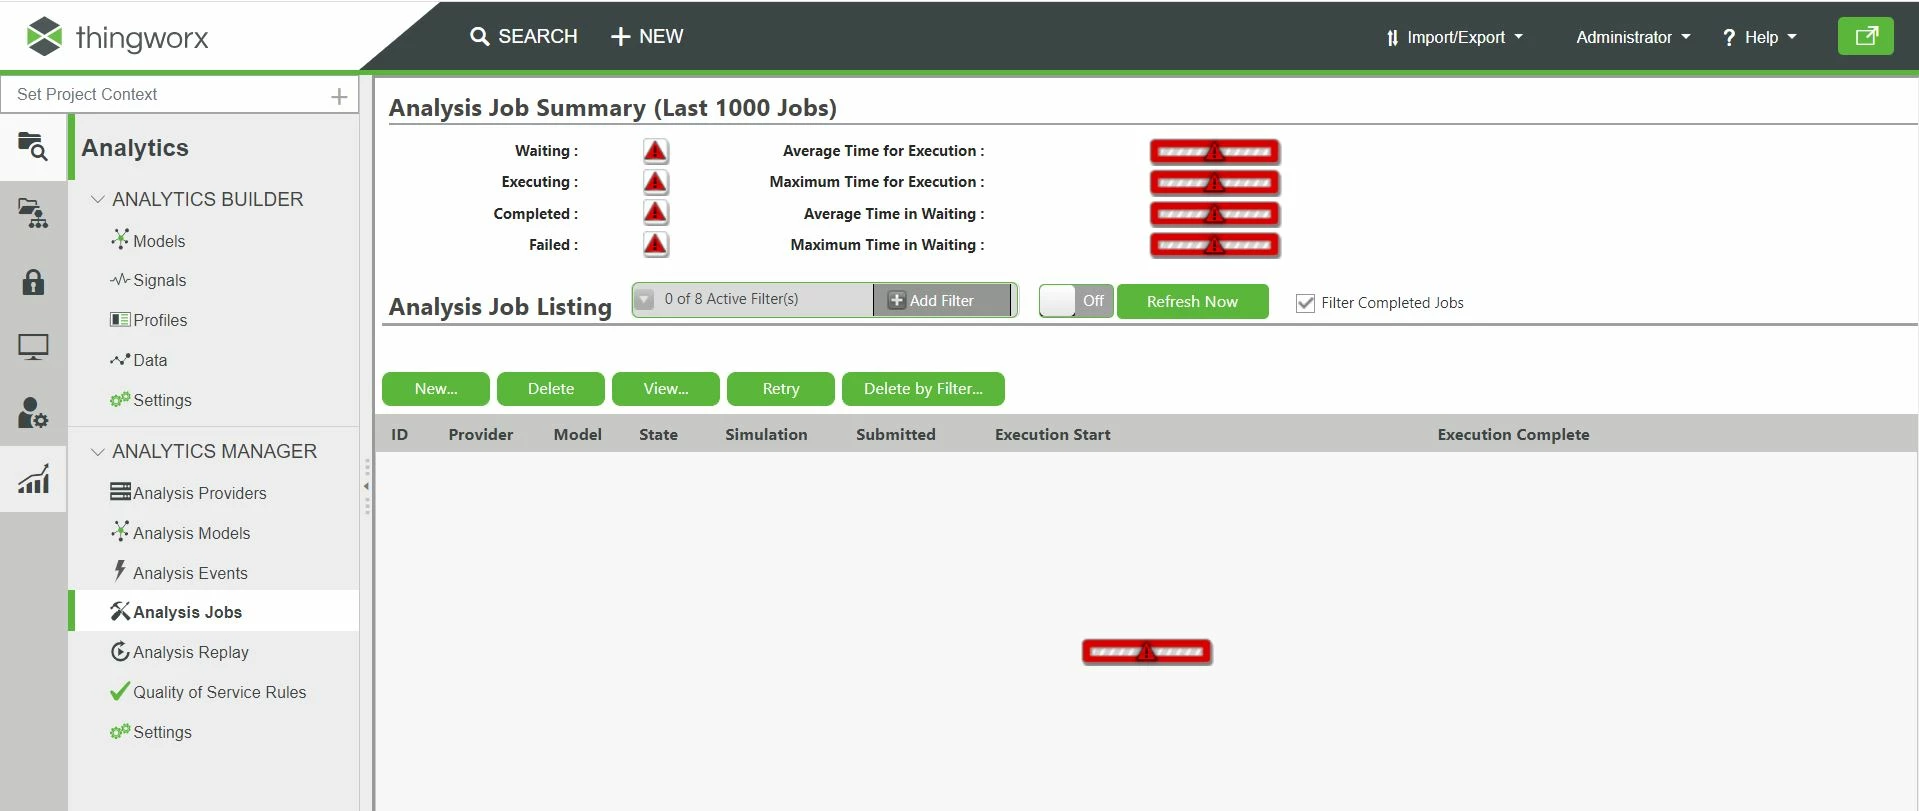Sort by the Execution Complete column header
Viewport: 1919px width, 811px height.
pos(1513,434)
